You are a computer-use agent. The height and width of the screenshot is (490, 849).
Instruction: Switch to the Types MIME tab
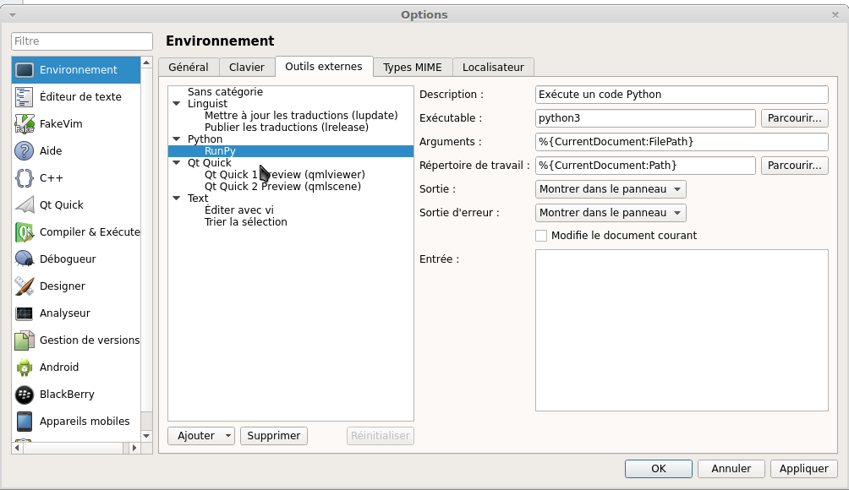413,67
